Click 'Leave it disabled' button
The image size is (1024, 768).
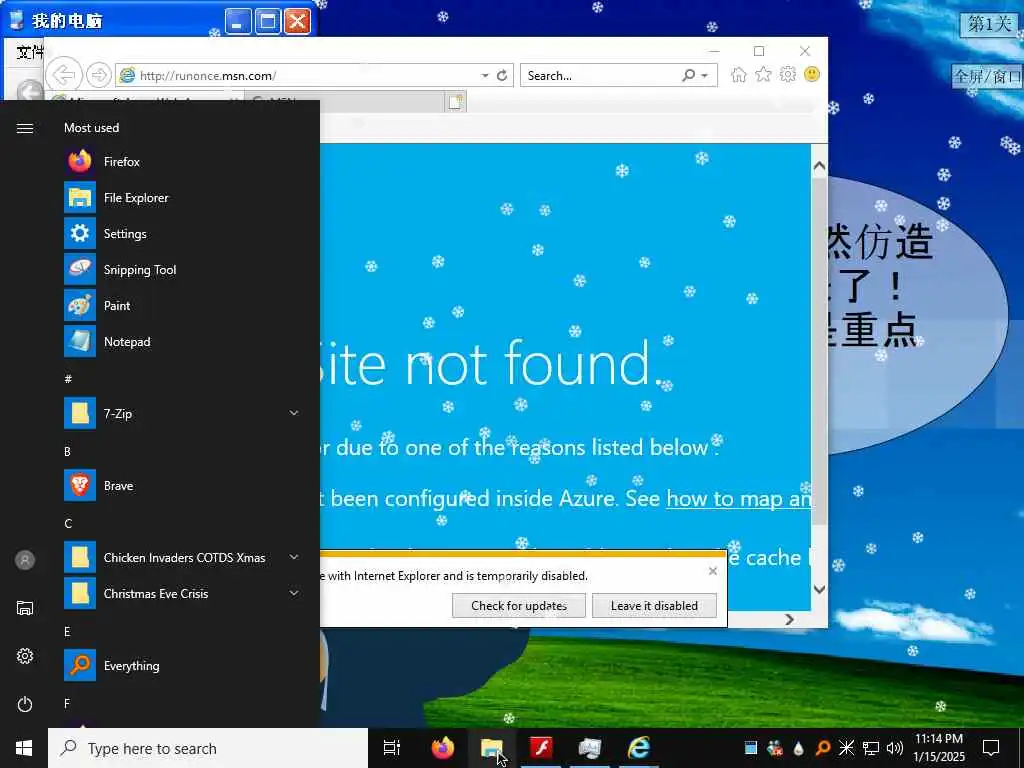(654, 605)
